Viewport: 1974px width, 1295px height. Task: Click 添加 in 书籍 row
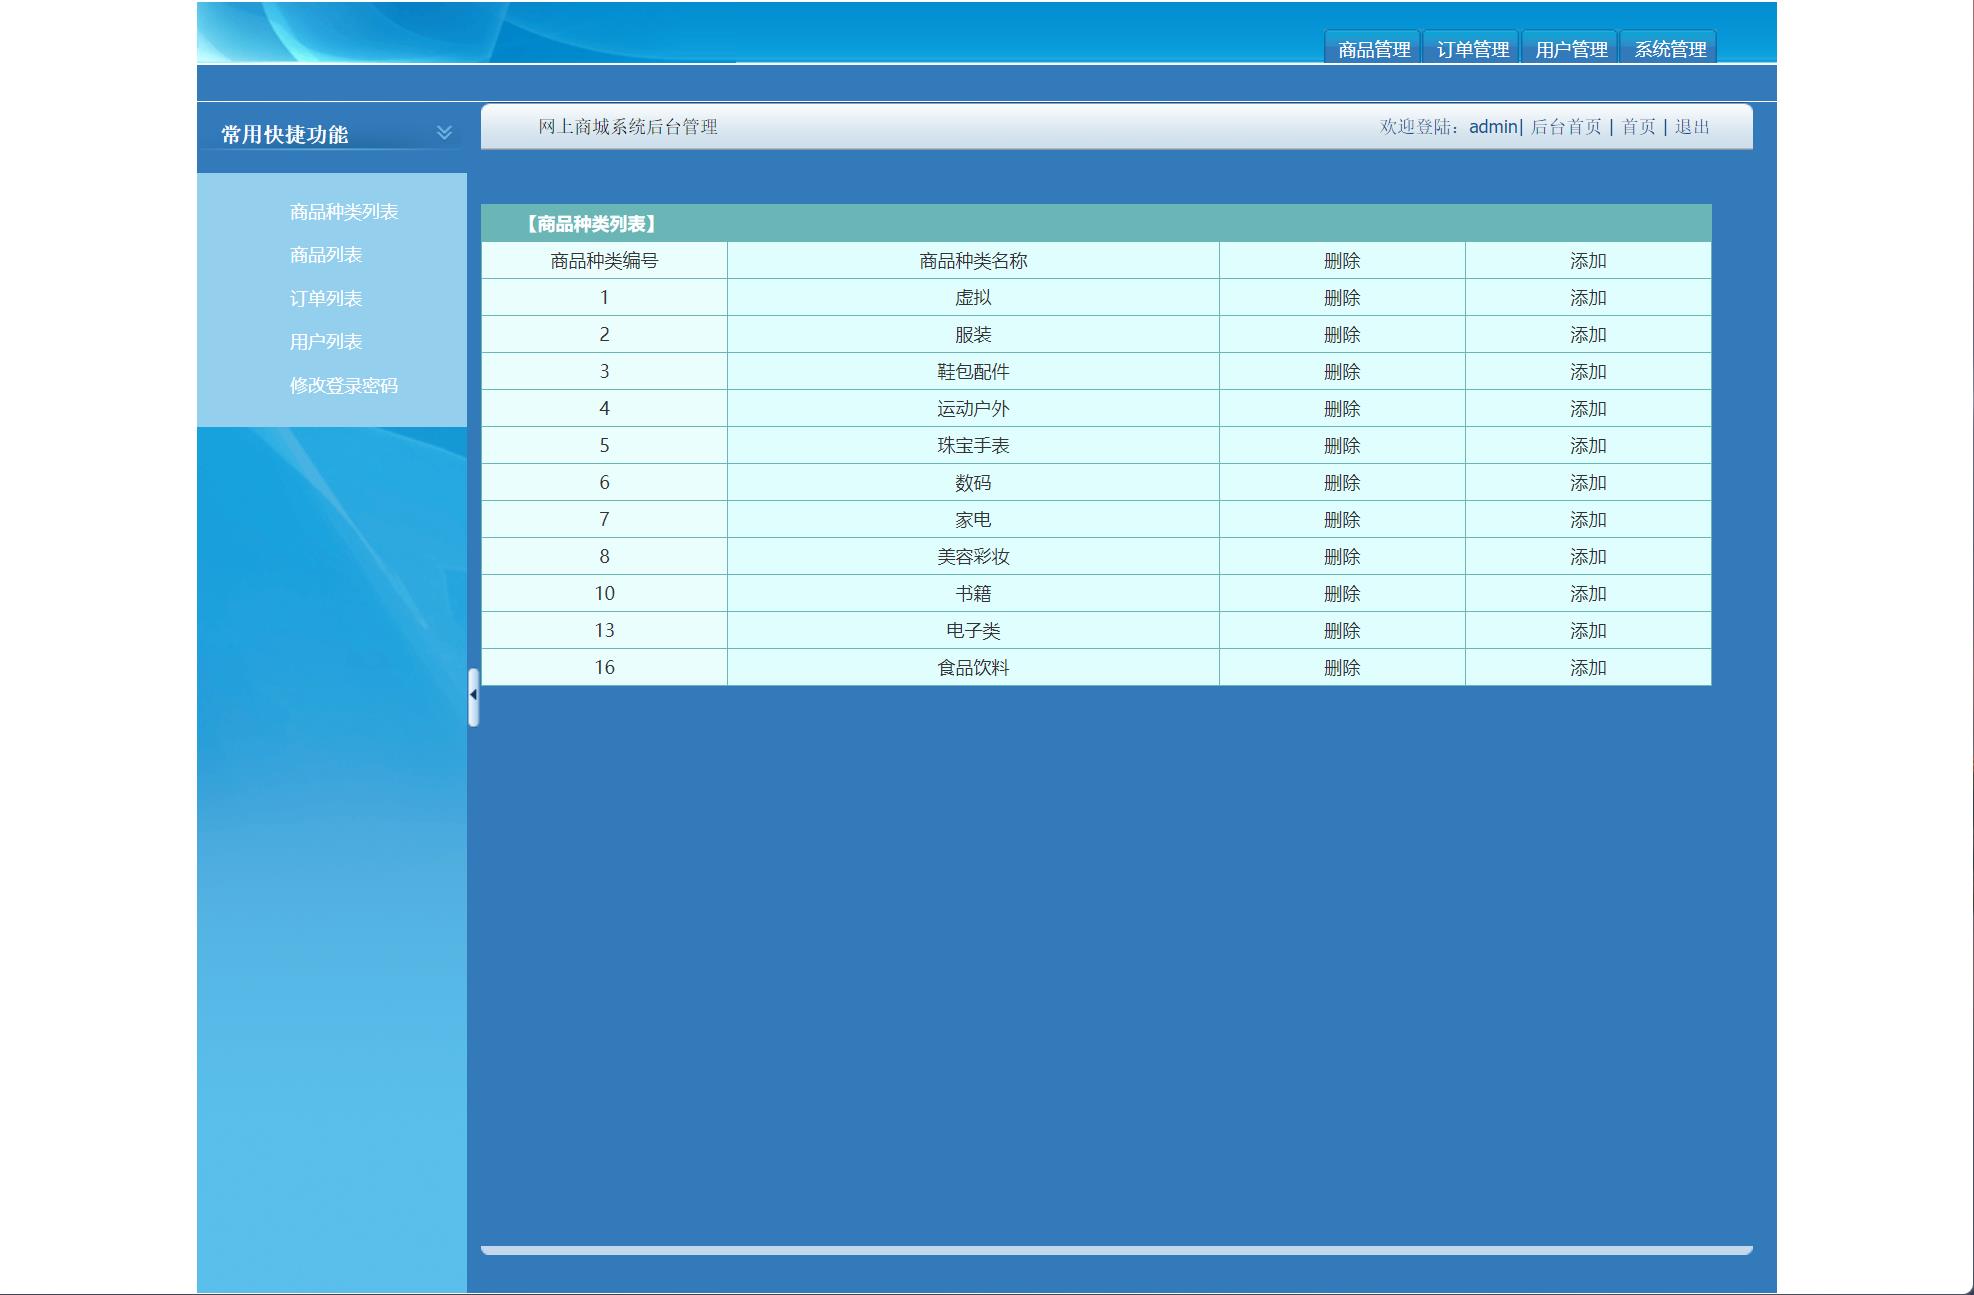tap(1587, 594)
